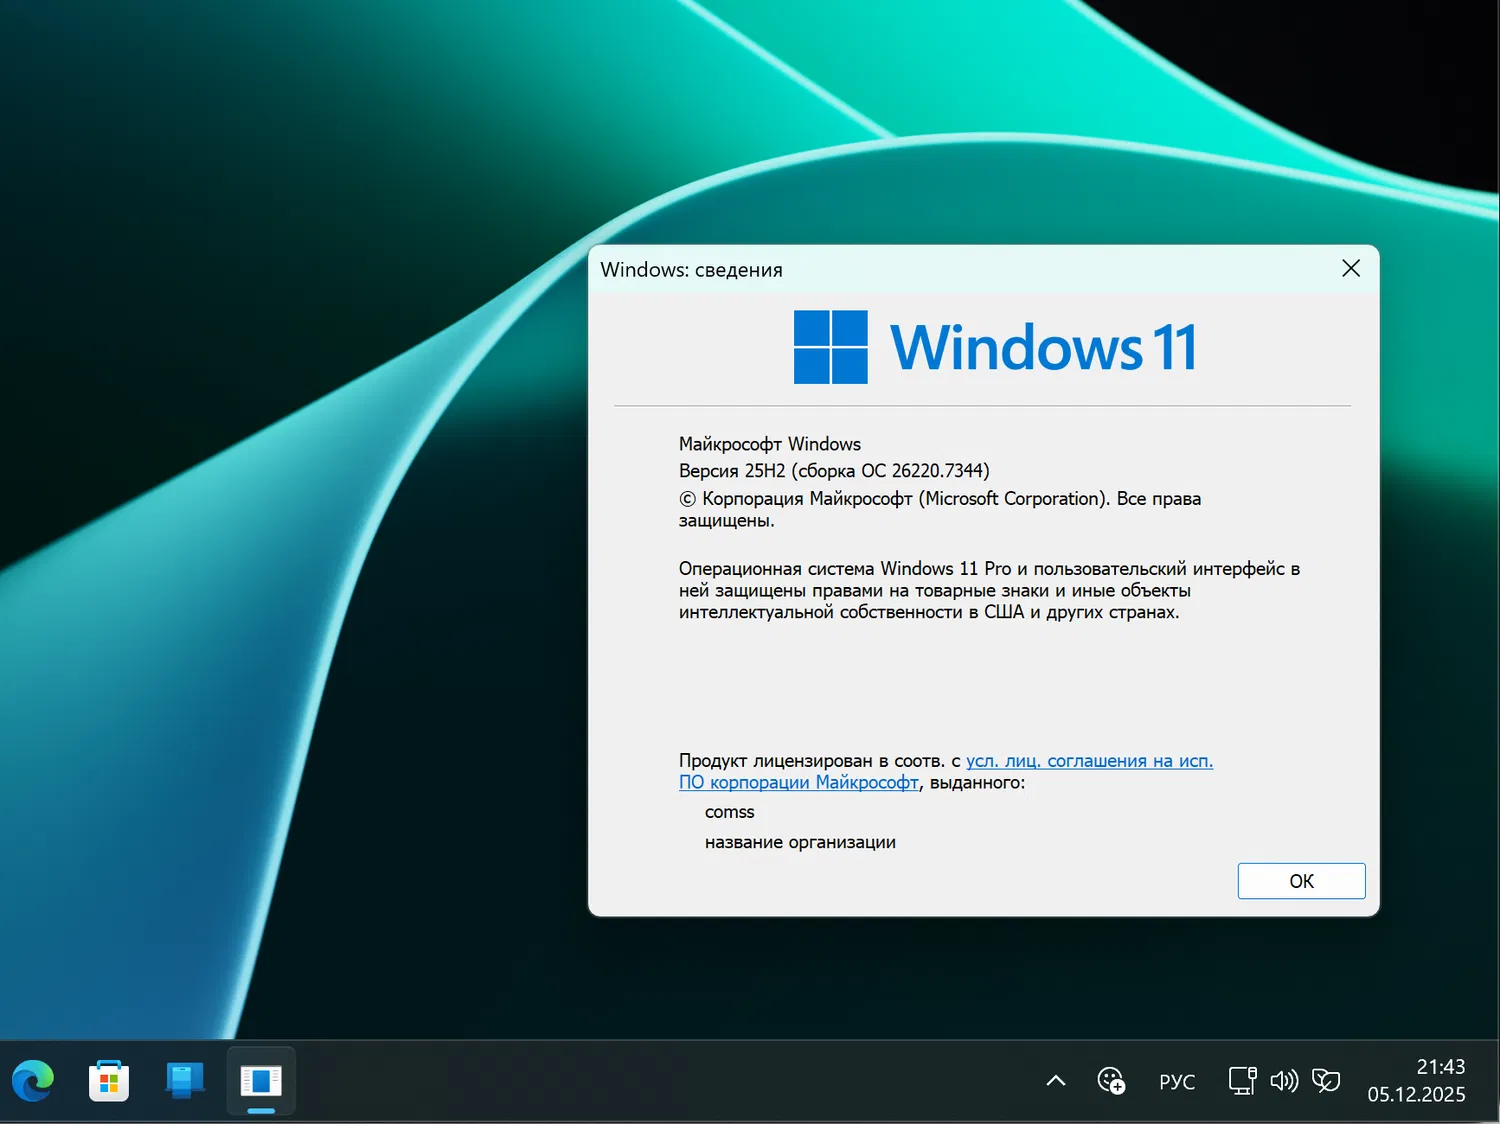Open the license agreement link
The height and width of the screenshot is (1124, 1500).
tap(1089, 760)
